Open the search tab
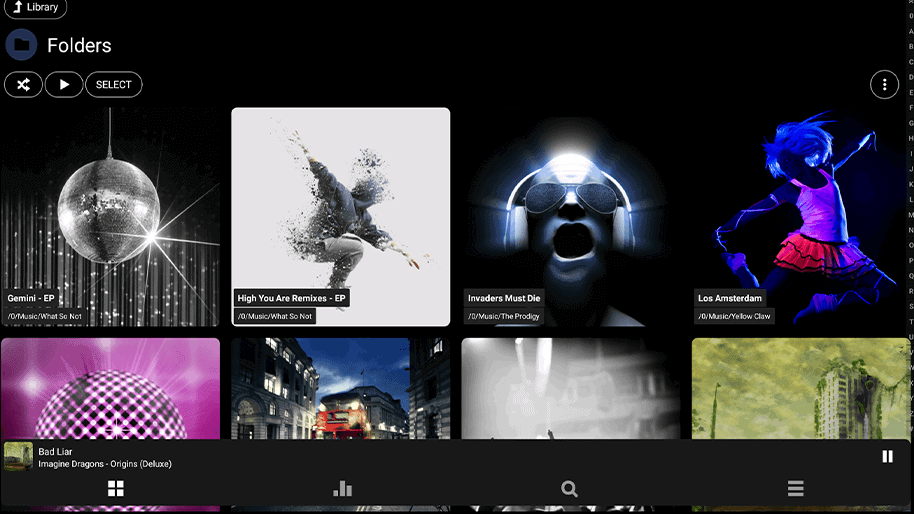The height and width of the screenshot is (514, 914). tap(569, 488)
